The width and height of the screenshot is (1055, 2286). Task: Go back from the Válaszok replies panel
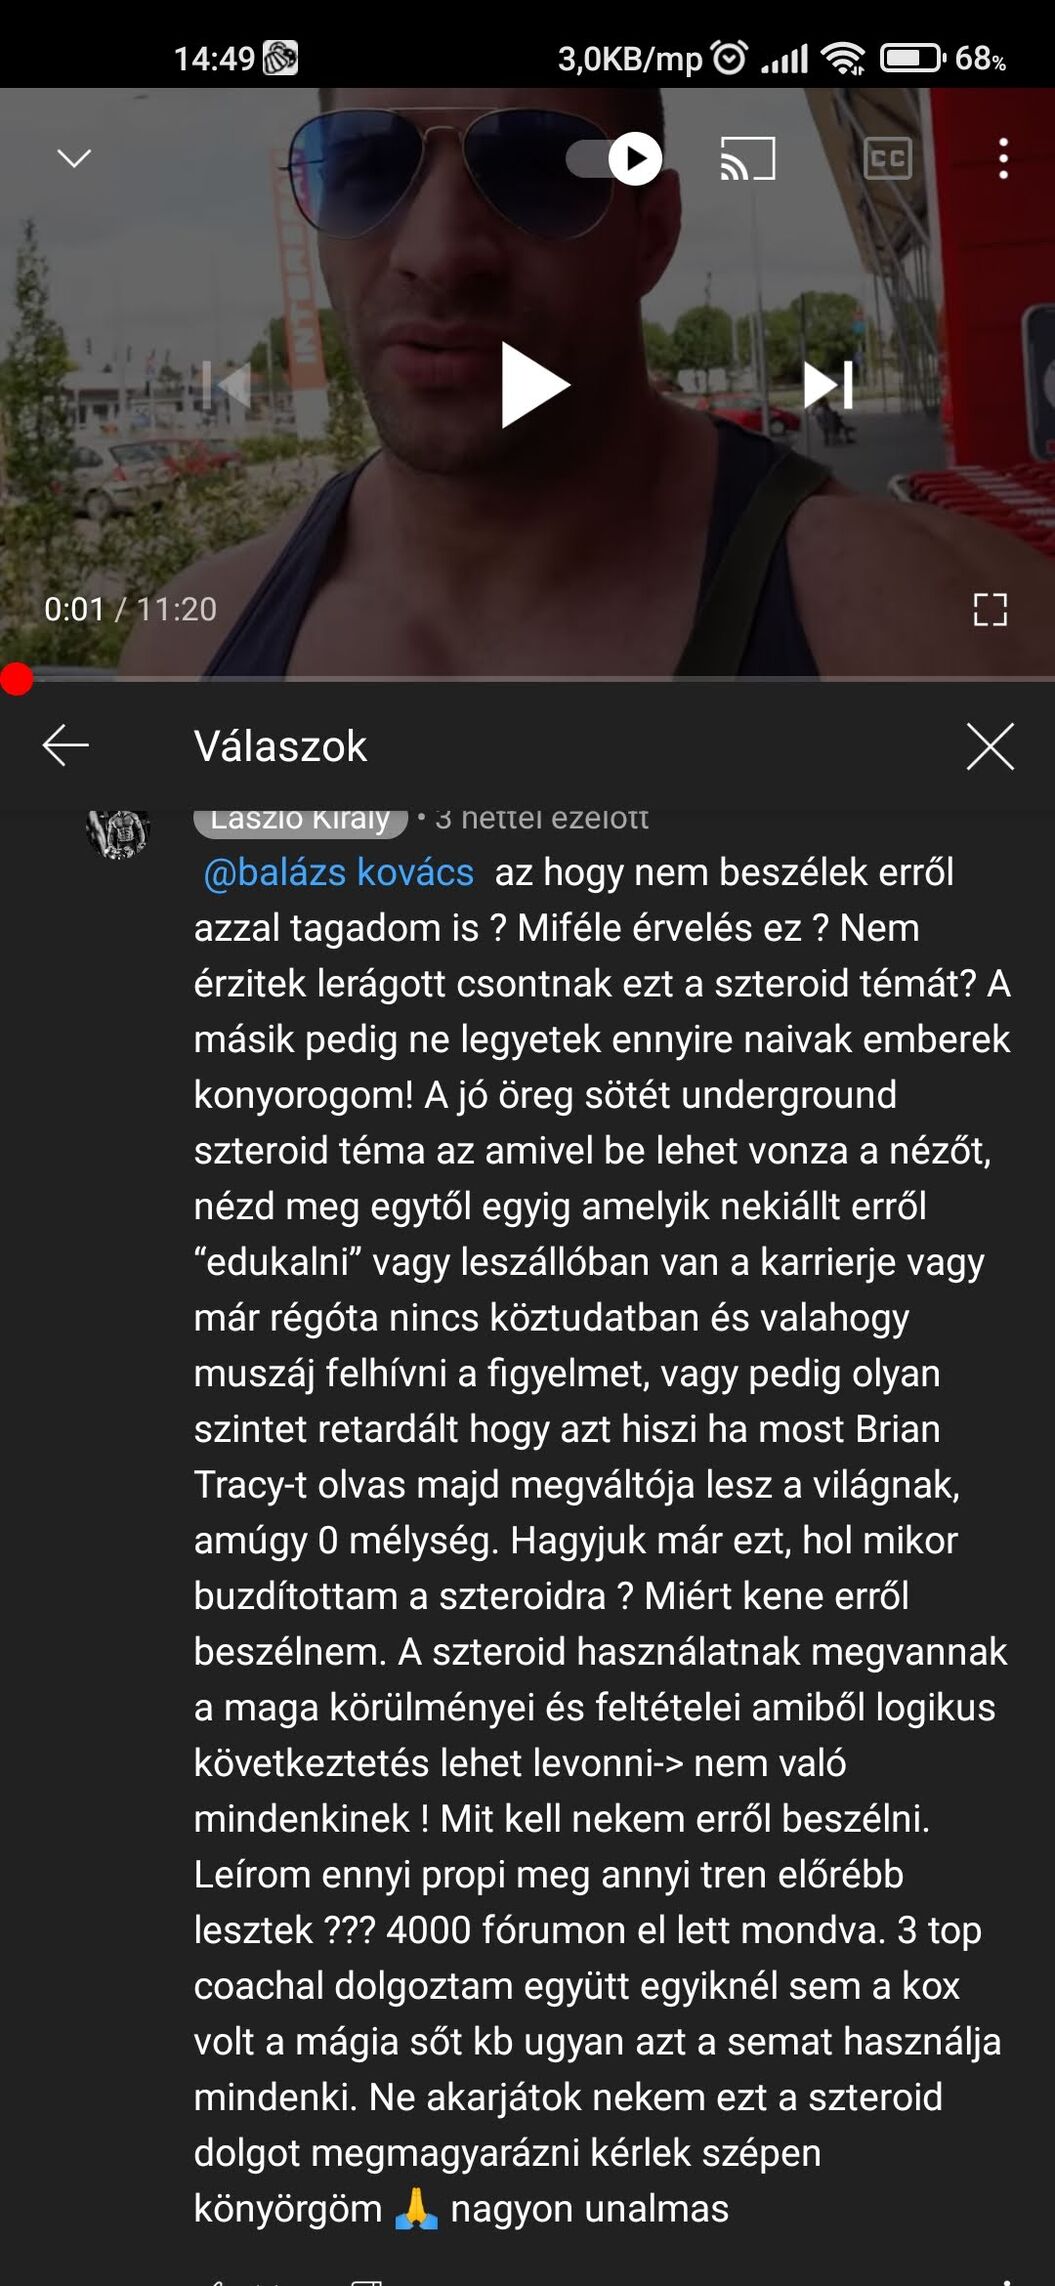pos(66,746)
